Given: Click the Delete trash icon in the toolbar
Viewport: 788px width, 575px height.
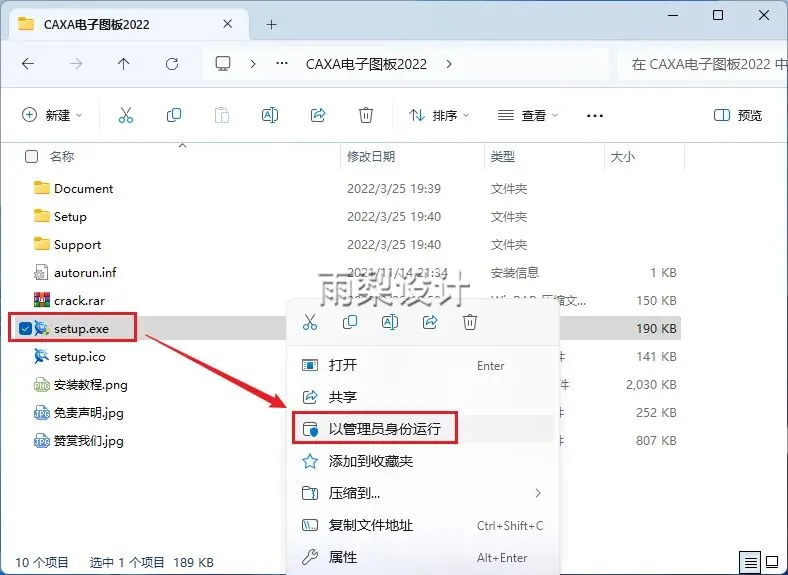Looking at the screenshot, I should click(366, 115).
